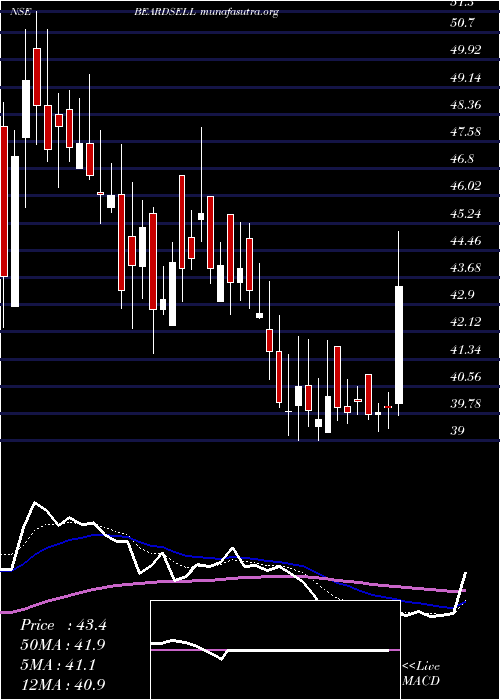Click the <<Live MACD label

coord(421,674)
